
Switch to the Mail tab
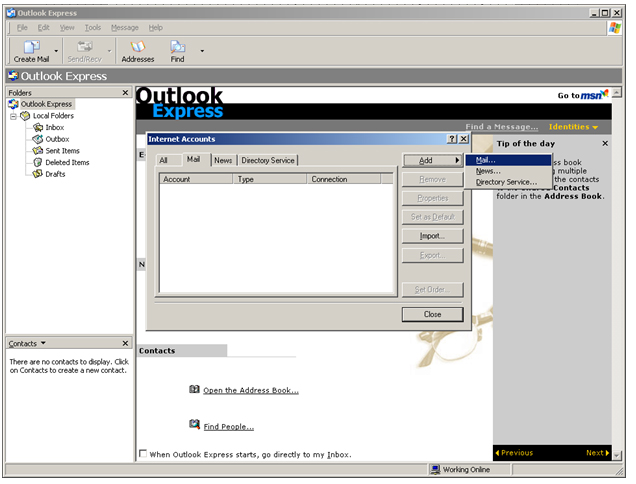click(193, 159)
